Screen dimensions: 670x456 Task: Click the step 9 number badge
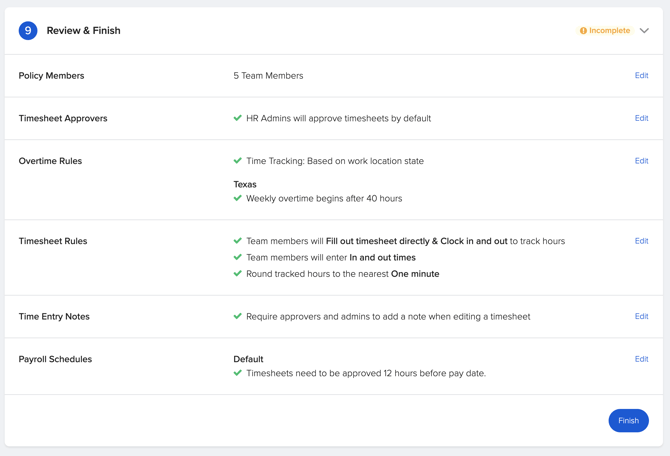click(28, 31)
